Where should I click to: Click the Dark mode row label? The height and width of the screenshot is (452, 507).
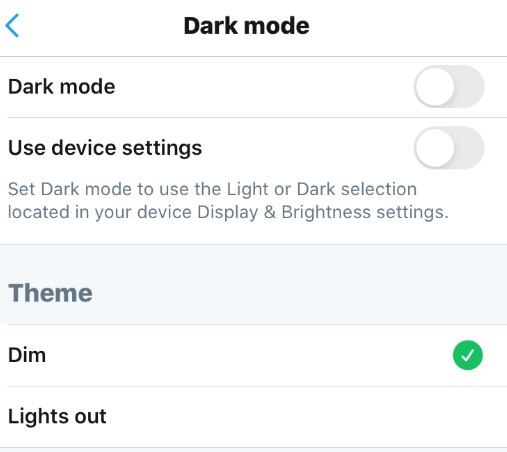click(62, 87)
